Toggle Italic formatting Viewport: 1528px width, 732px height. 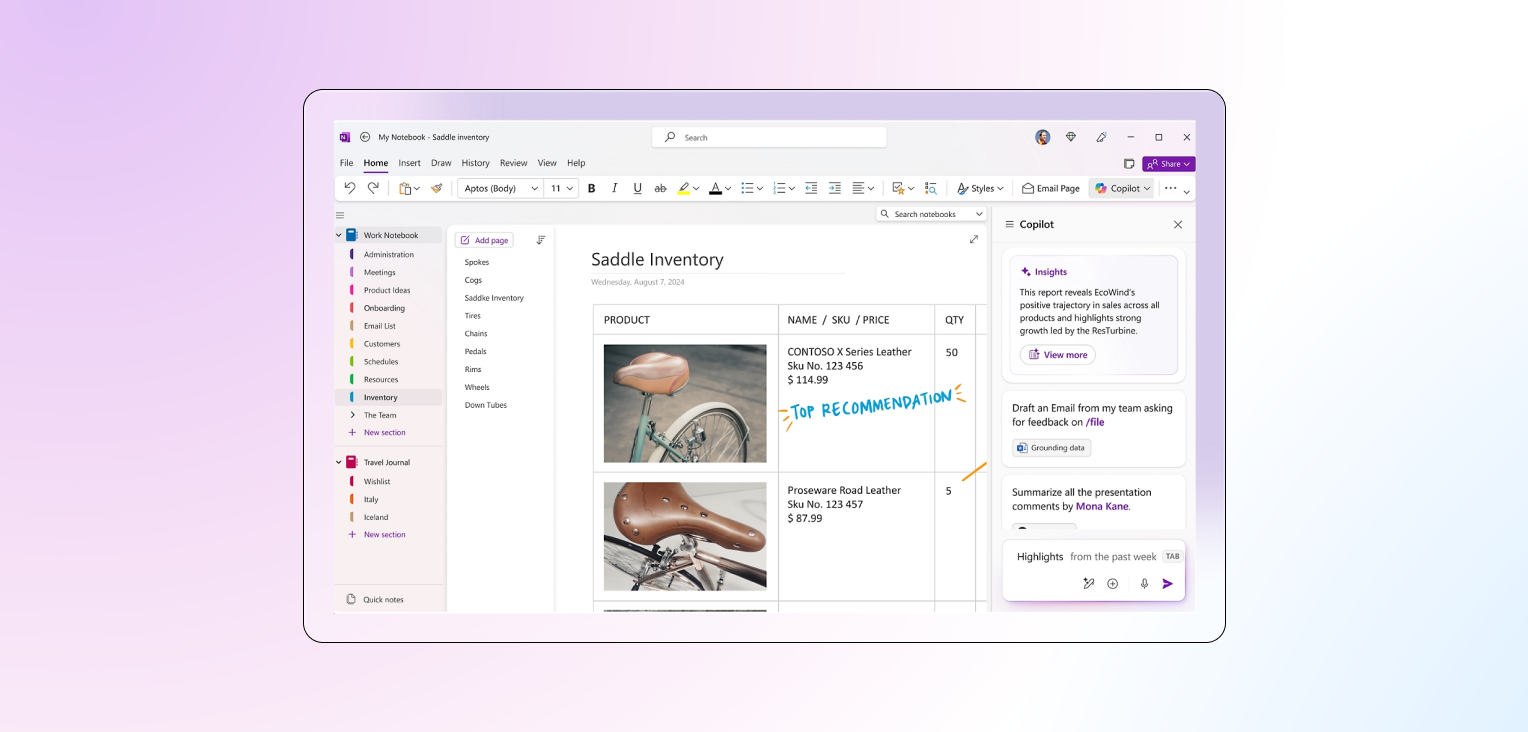(x=614, y=188)
